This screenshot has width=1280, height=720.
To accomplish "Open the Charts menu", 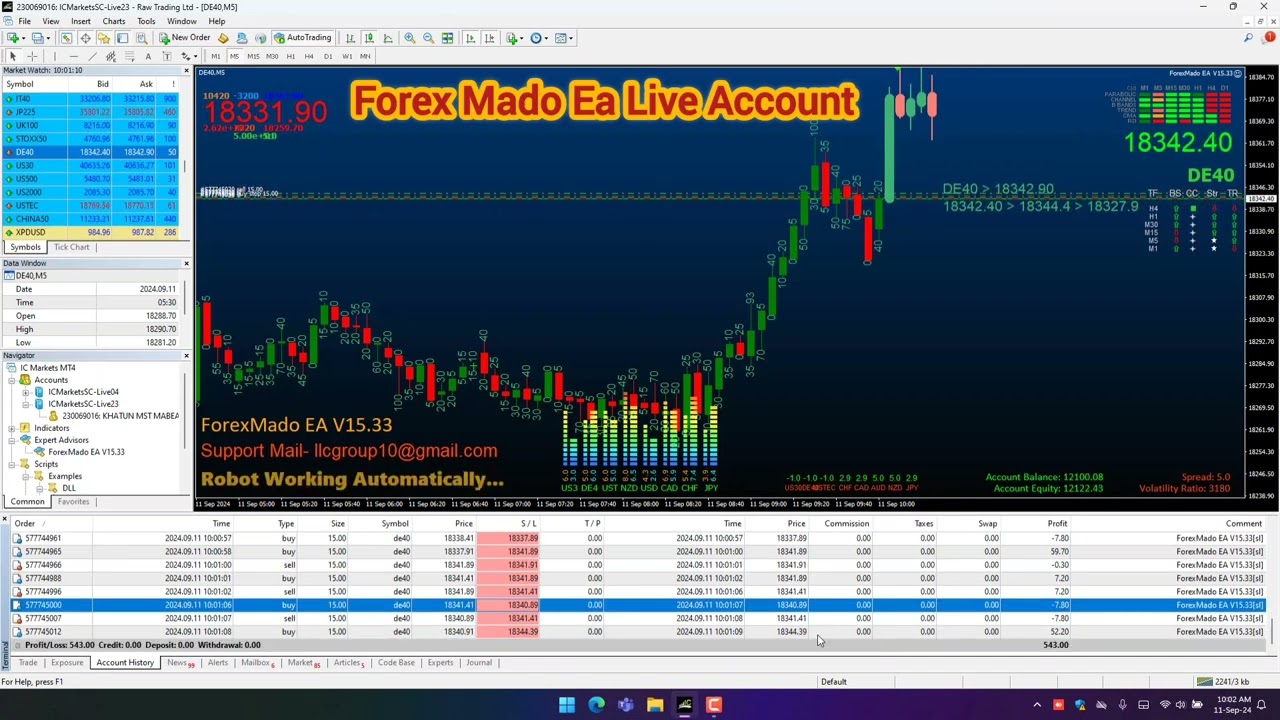I will pos(113,21).
